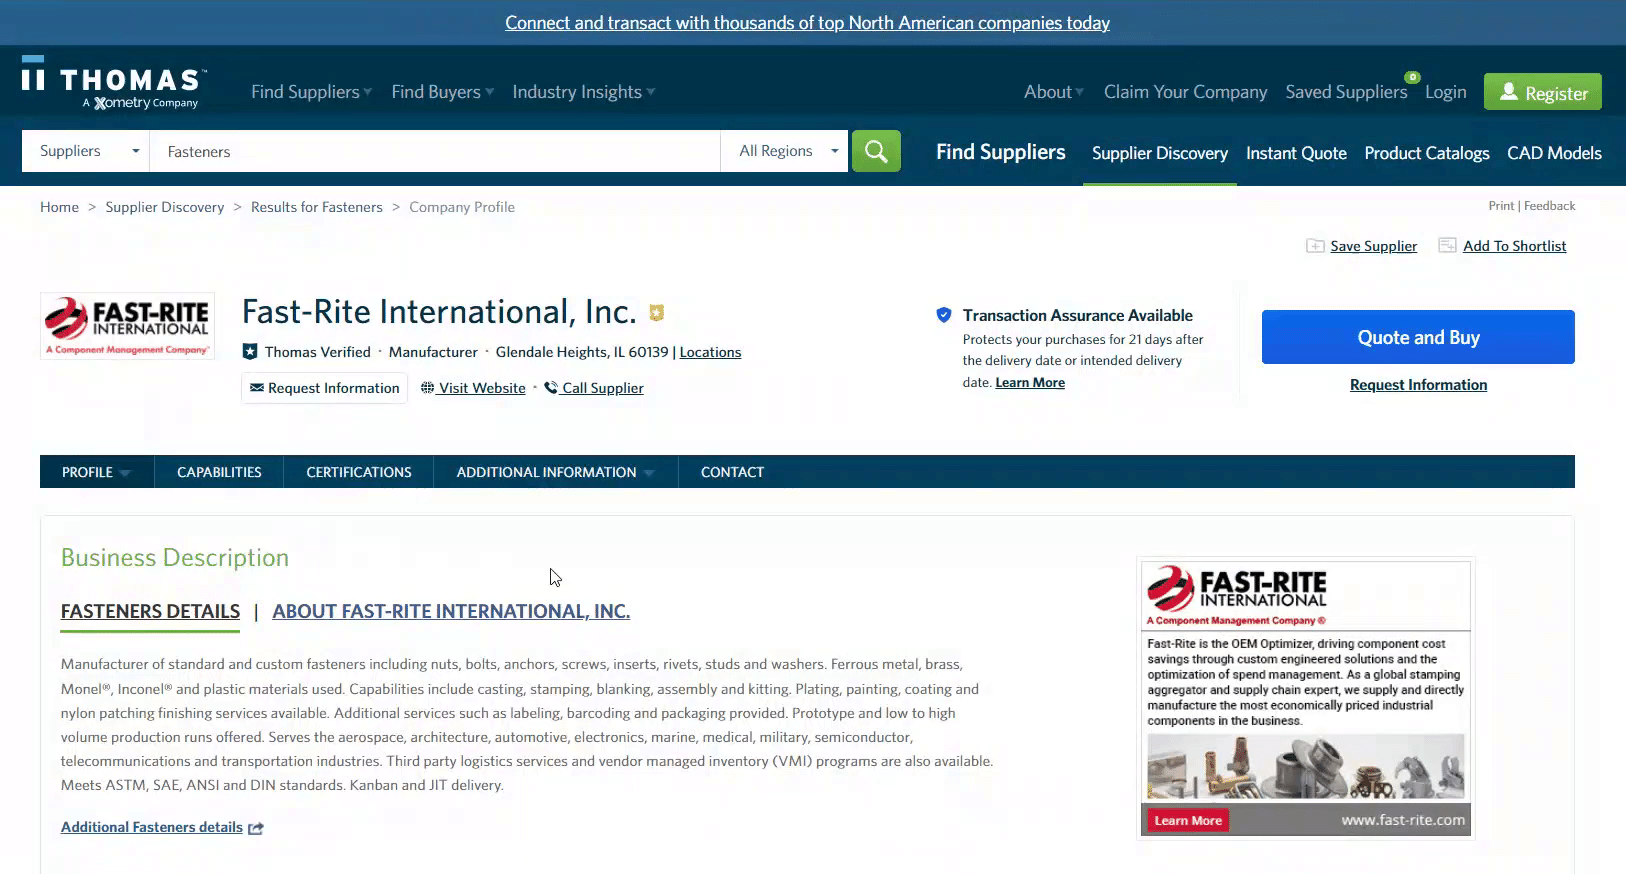Expand the PROFILE tab dropdown
The image size is (1626, 874).
(x=97, y=472)
